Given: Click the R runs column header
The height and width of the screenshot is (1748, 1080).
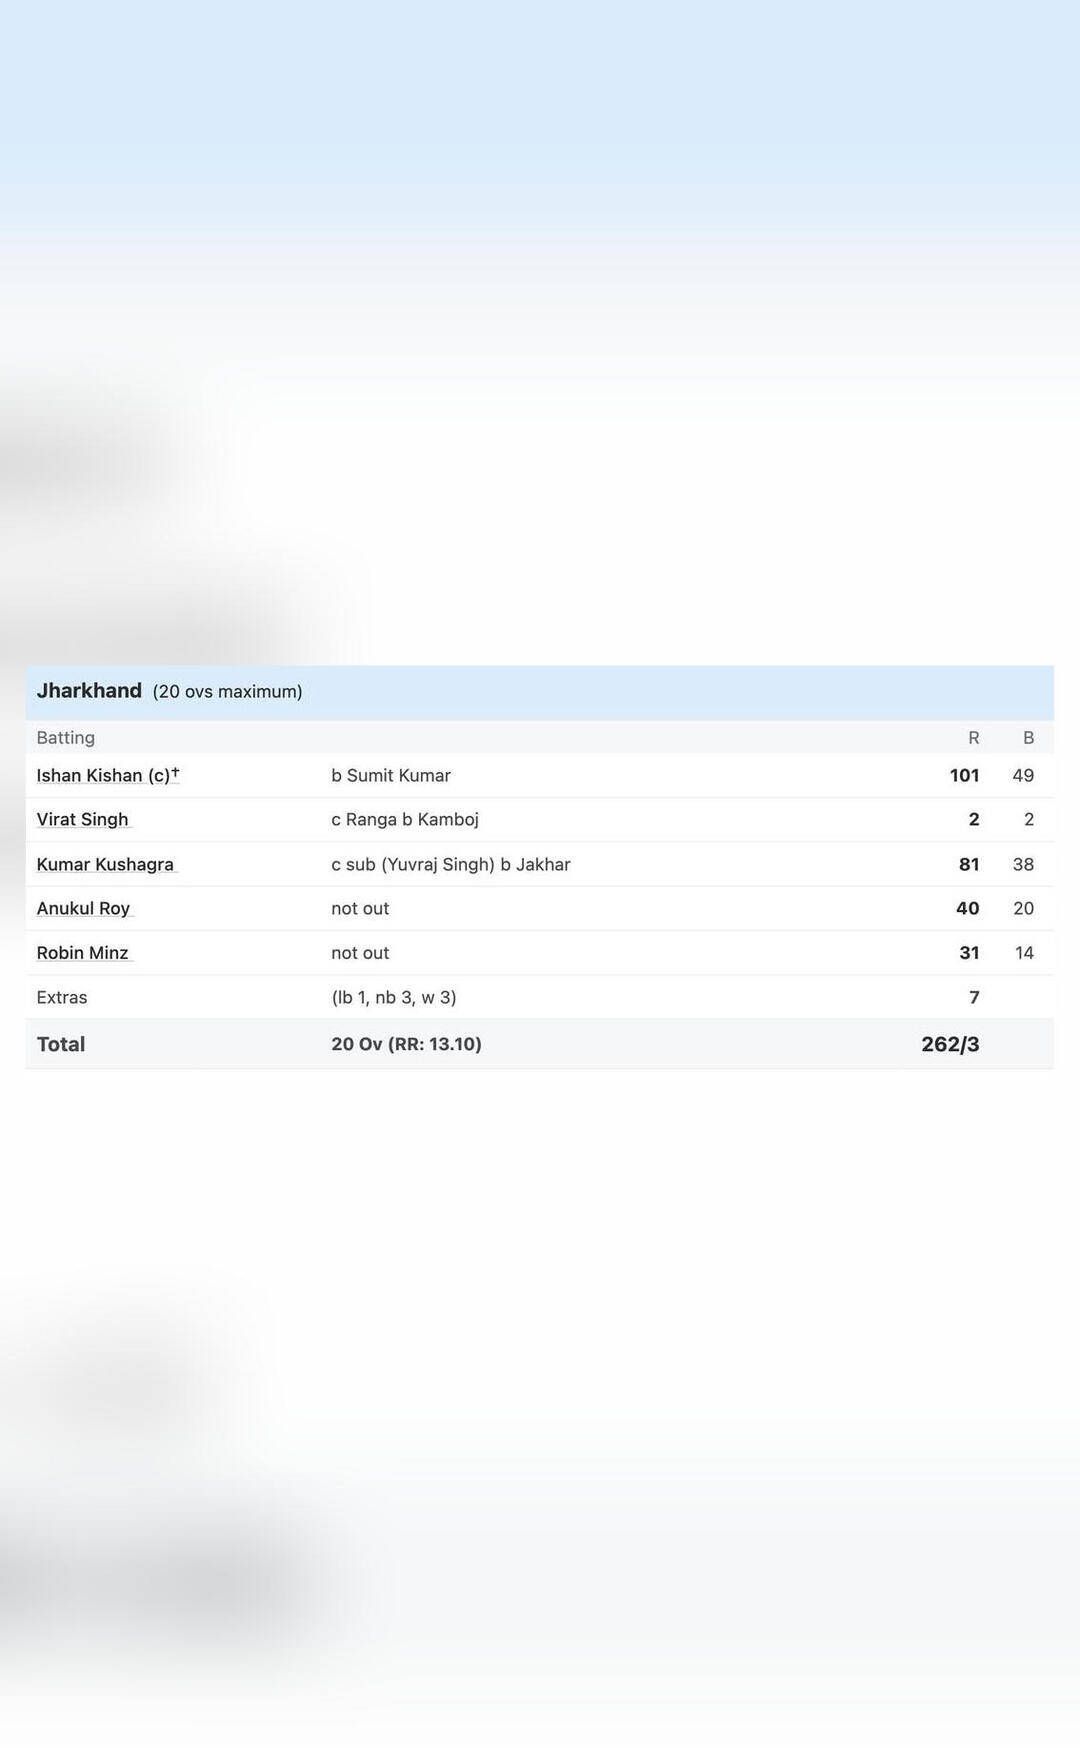Looking at the screenshot, I should (x=973, y=738).
